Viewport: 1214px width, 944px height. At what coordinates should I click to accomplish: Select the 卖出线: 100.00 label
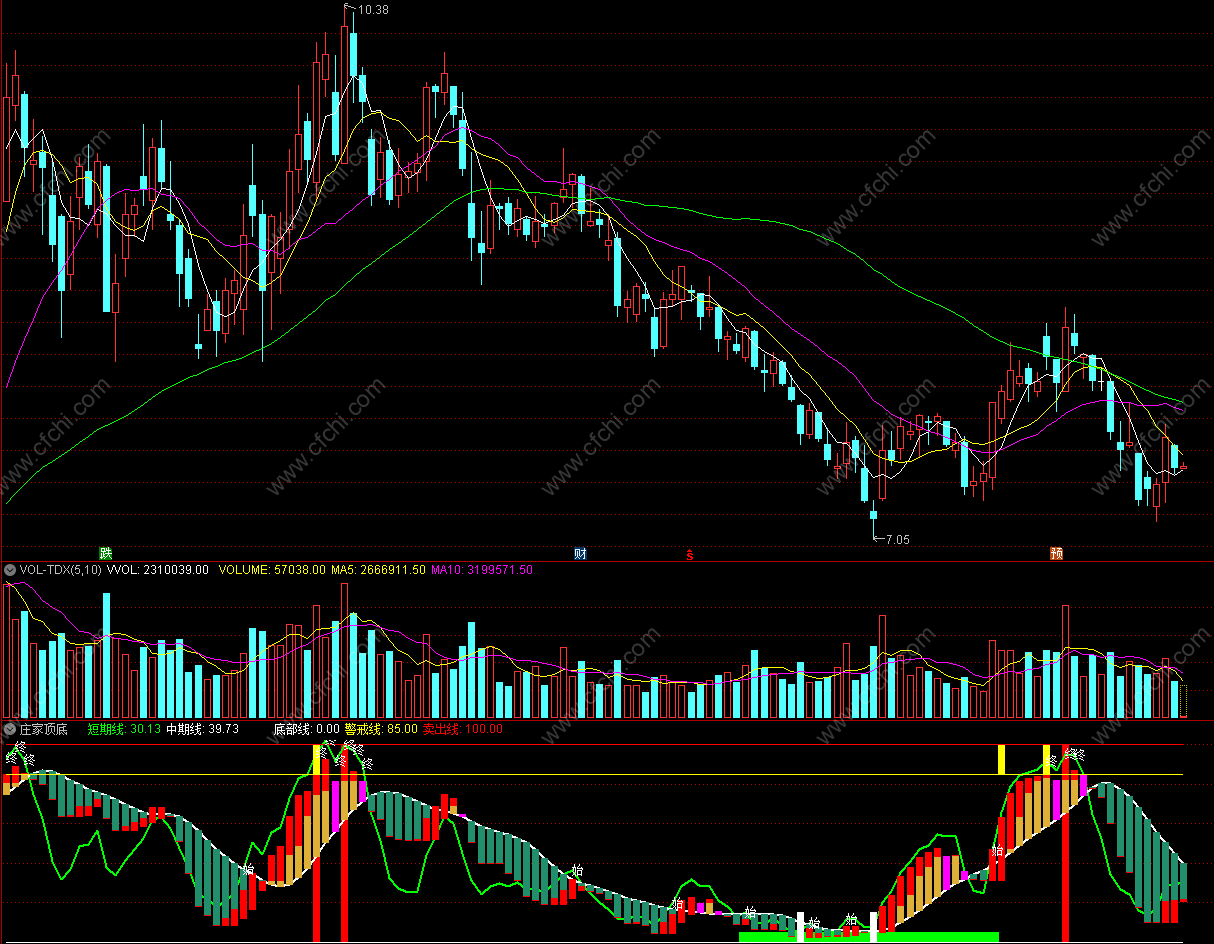[x=462, y=729]
